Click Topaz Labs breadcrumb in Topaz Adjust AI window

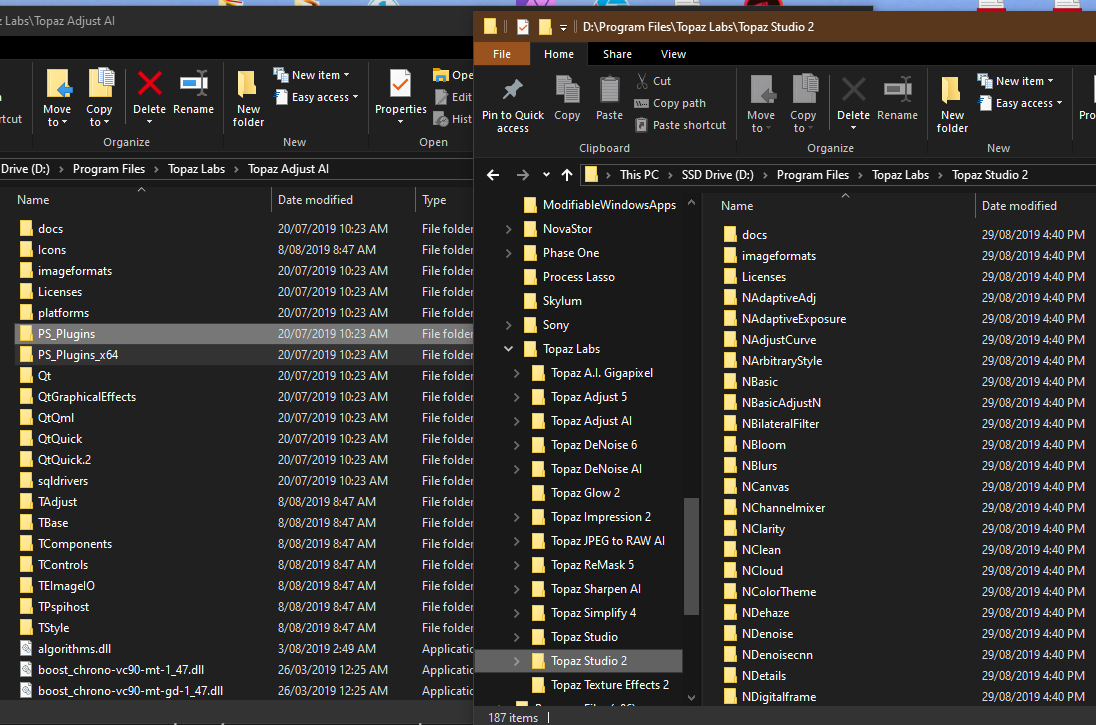(x=196, y=168)
